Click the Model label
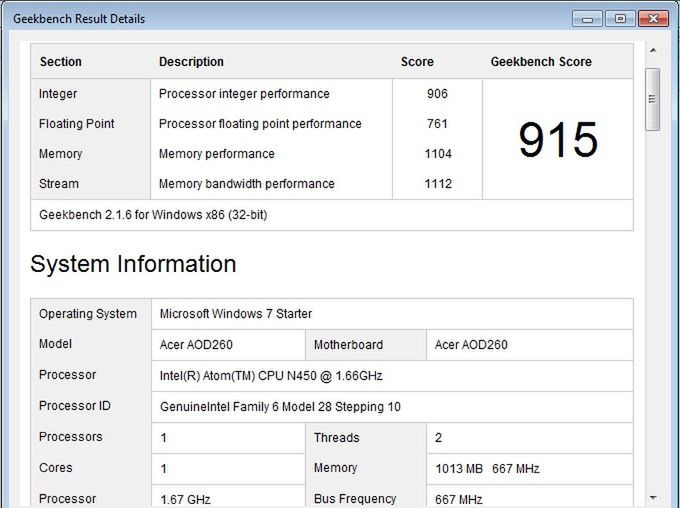The image size is (680, 508). (x=56, y=344)
